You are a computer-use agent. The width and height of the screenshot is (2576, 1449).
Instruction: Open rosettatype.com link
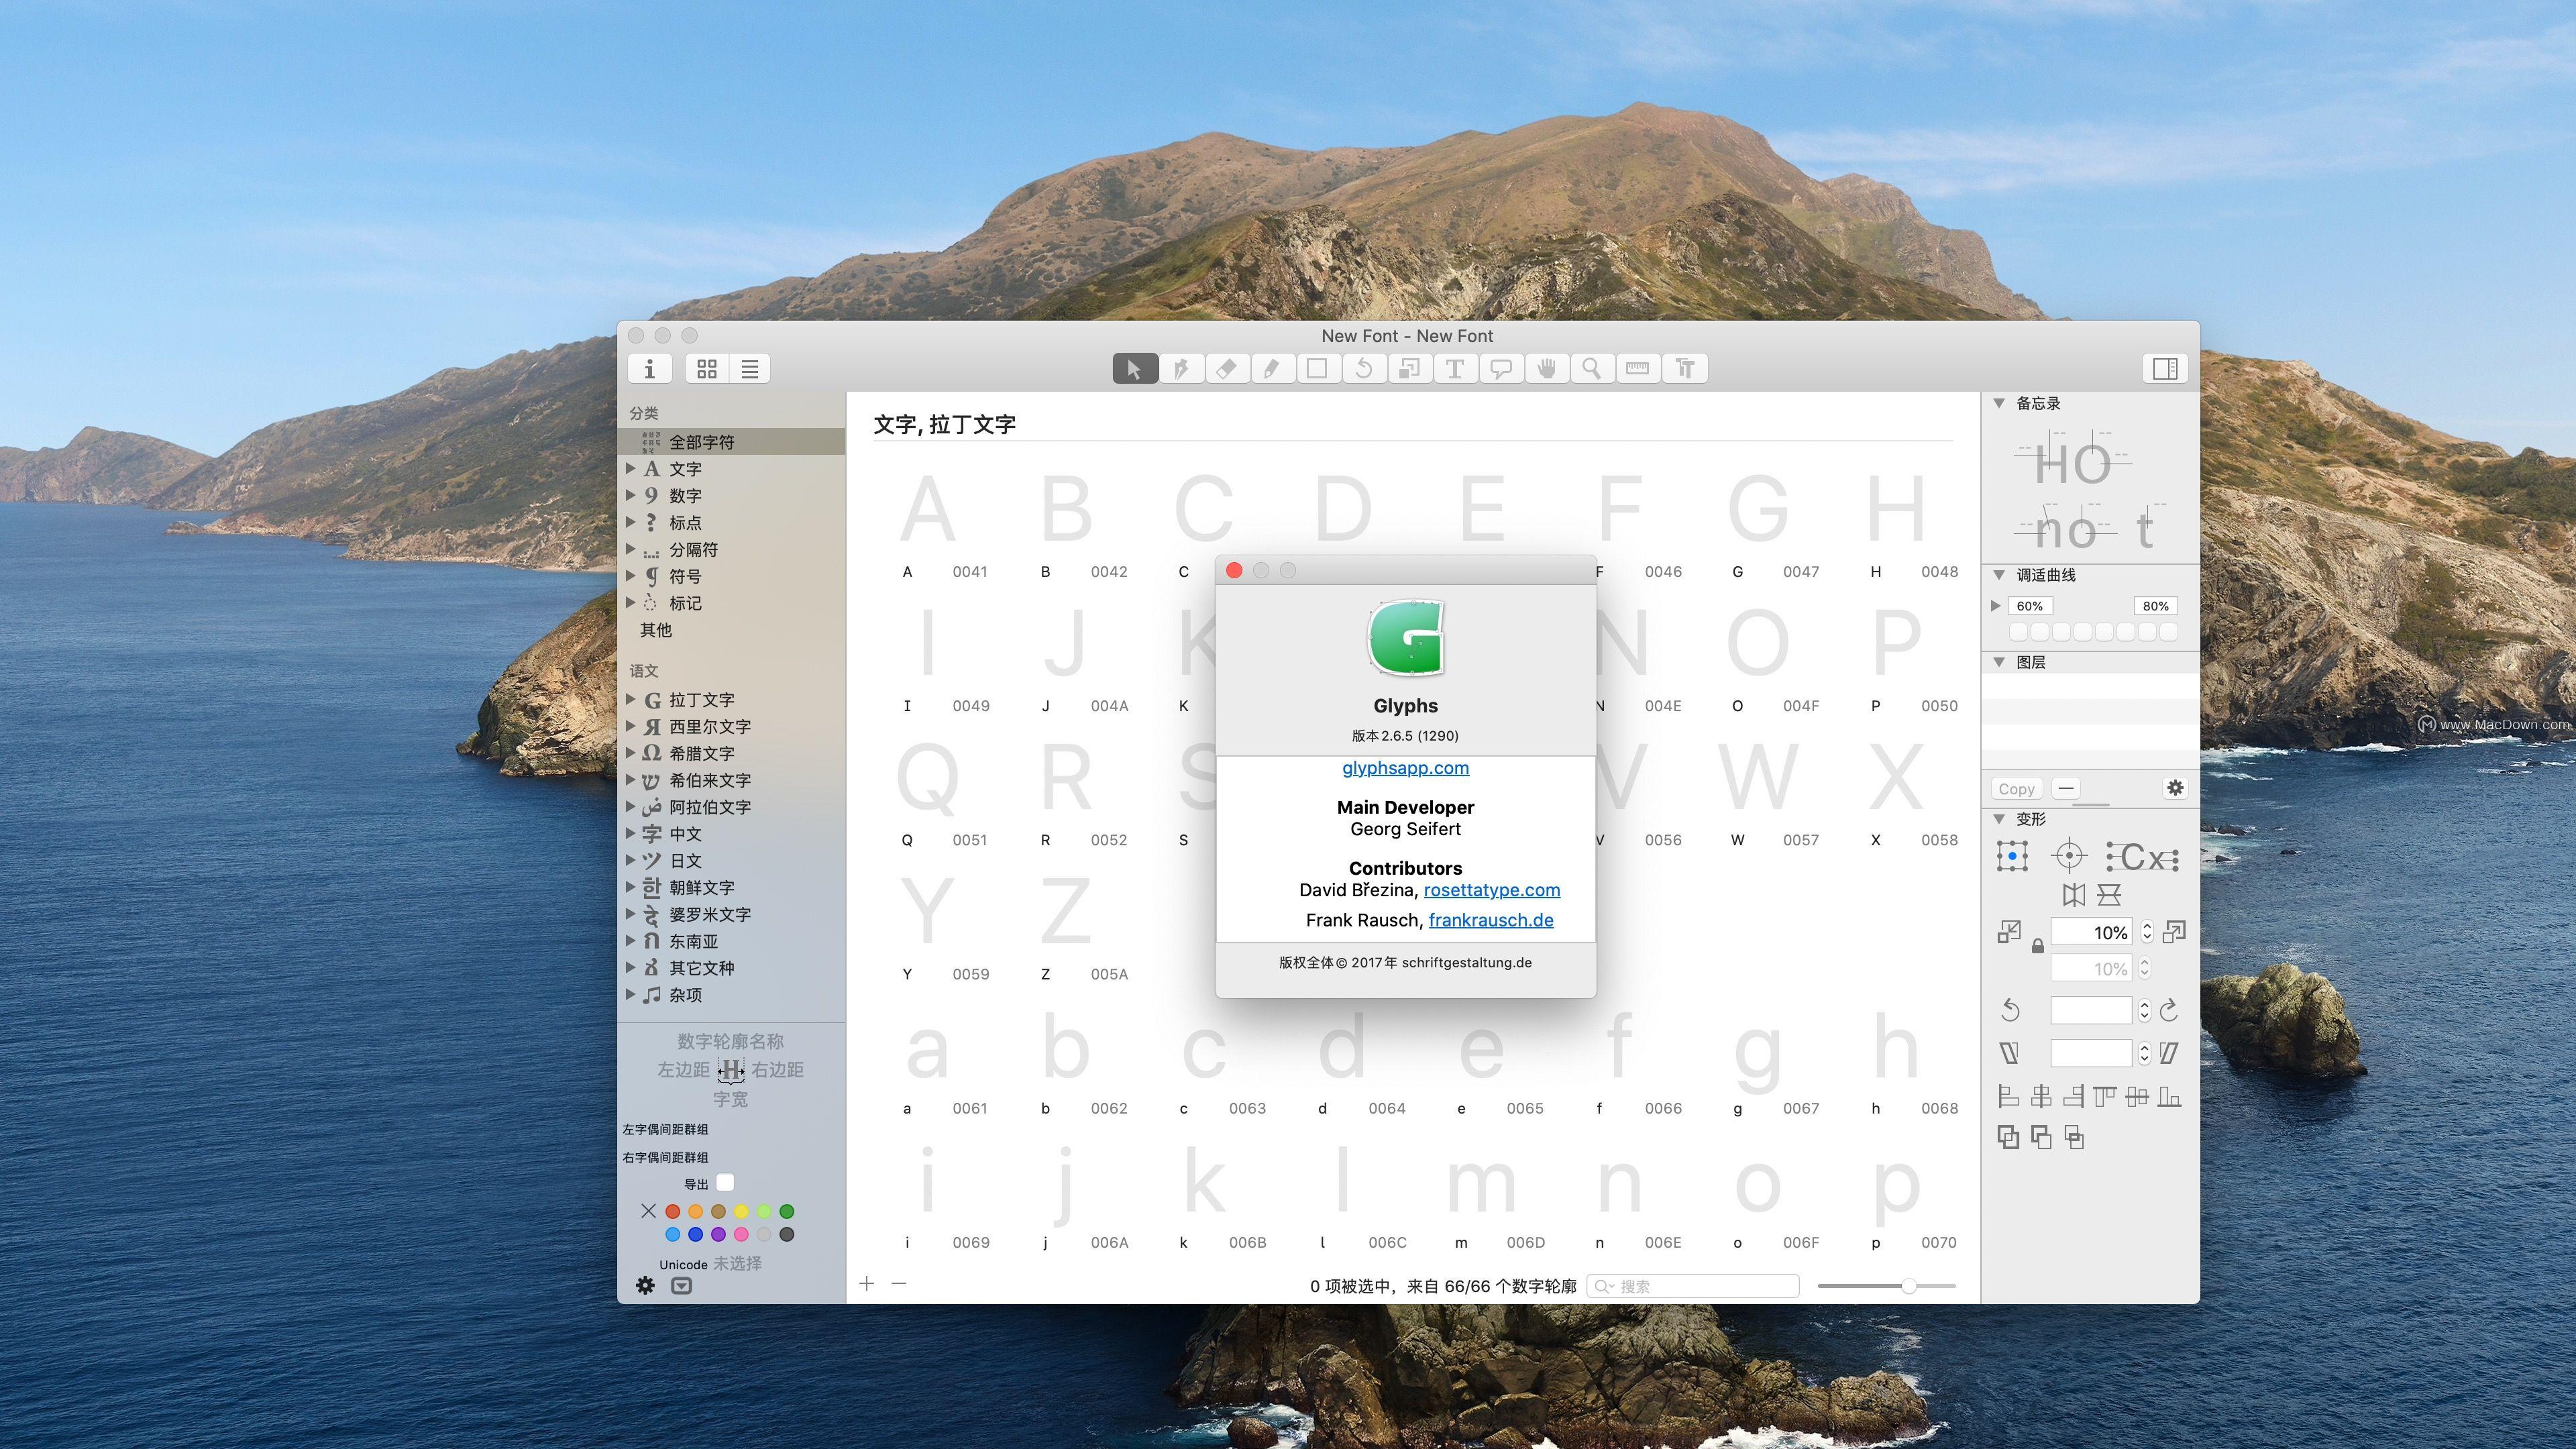1492,890
